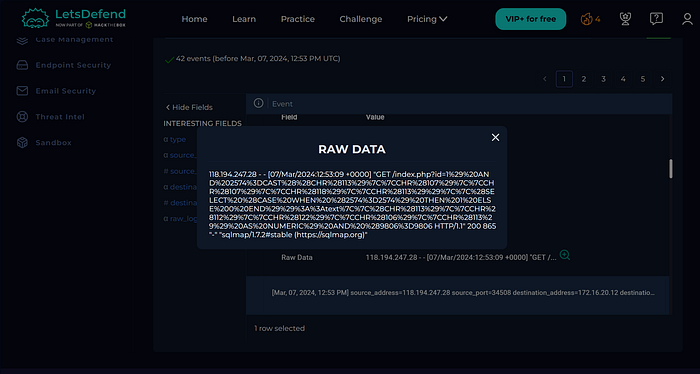Viewport: 700px width, 374px height.
Task: Open the Learn menu item
Action: click(x=244, y=19)
